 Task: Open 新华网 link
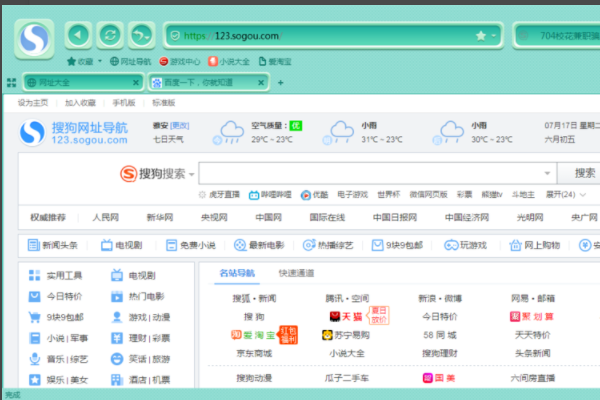160,217
